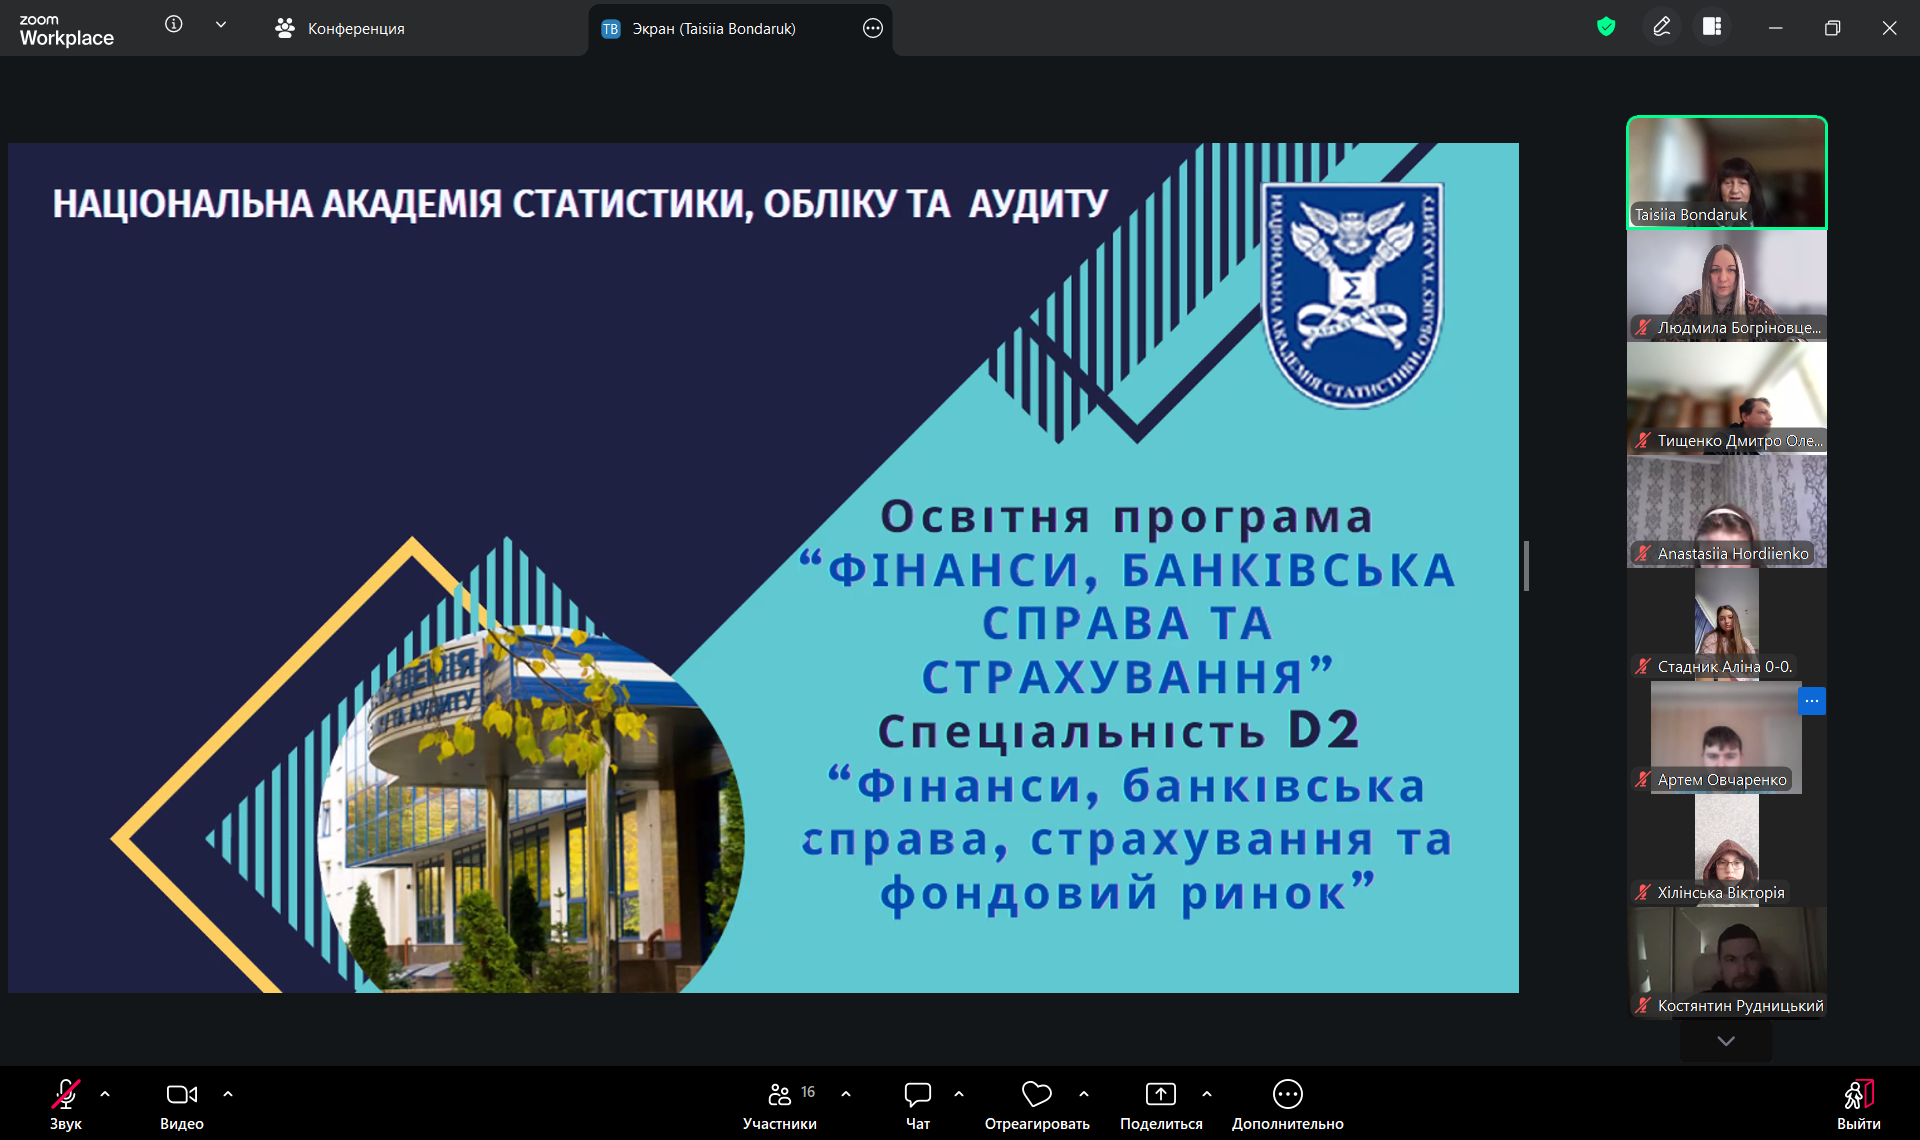Click the green encryption shield icon
The width and height of the screenshot is (1920, 1140).
(x=1606, y=27)
